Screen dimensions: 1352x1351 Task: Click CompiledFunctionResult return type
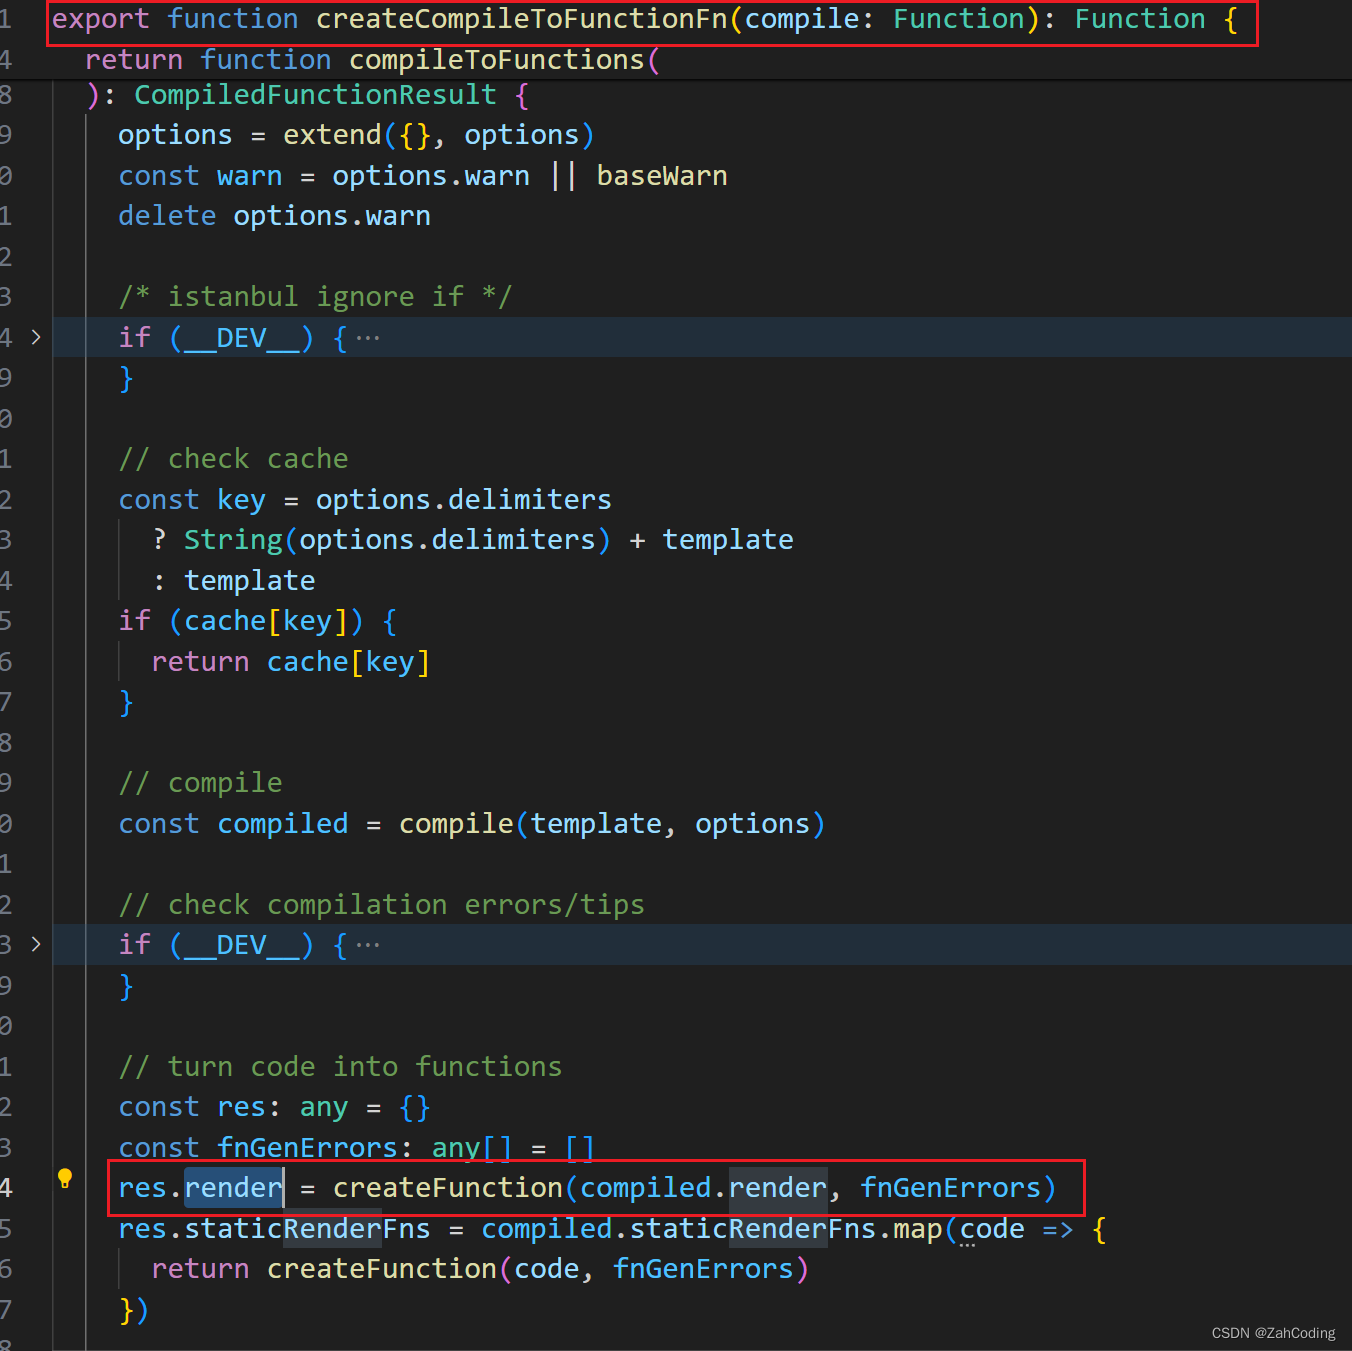tap(315, 95)
